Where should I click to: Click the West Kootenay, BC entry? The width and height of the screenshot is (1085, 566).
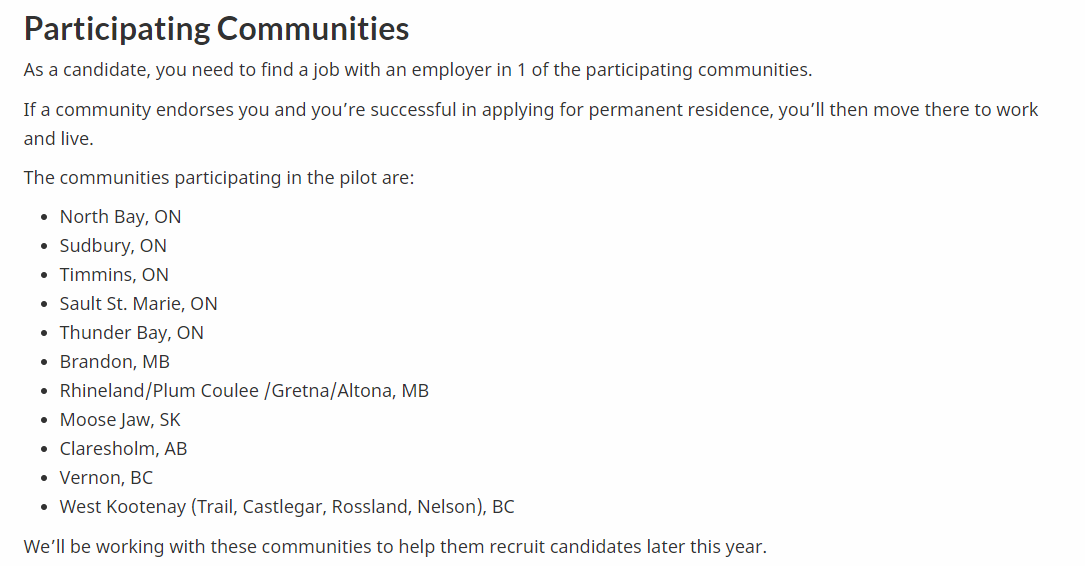pyautogui.click(x=287, y=507)
